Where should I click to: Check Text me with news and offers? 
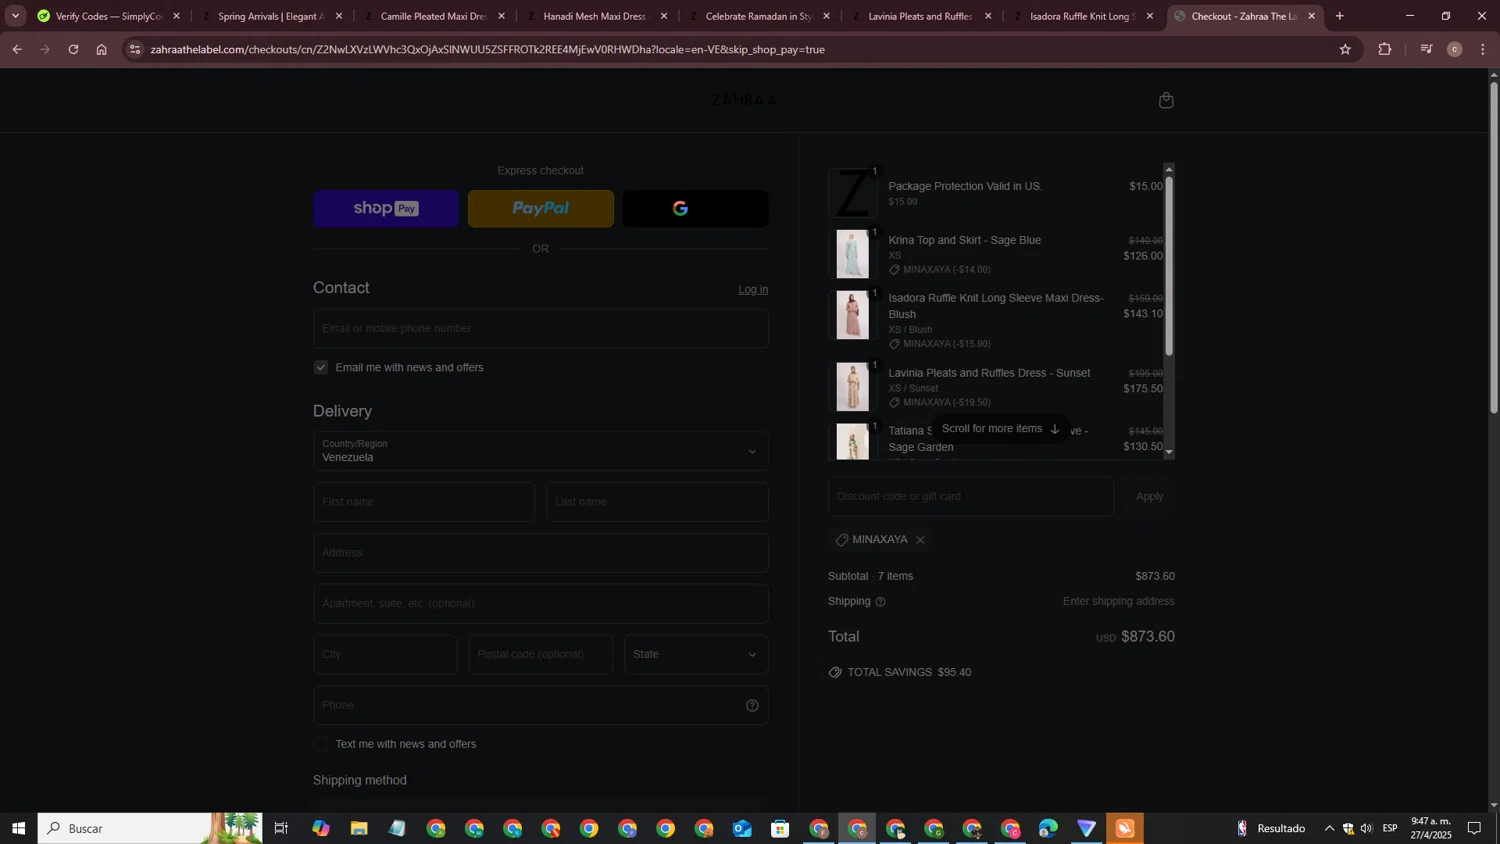321,744
